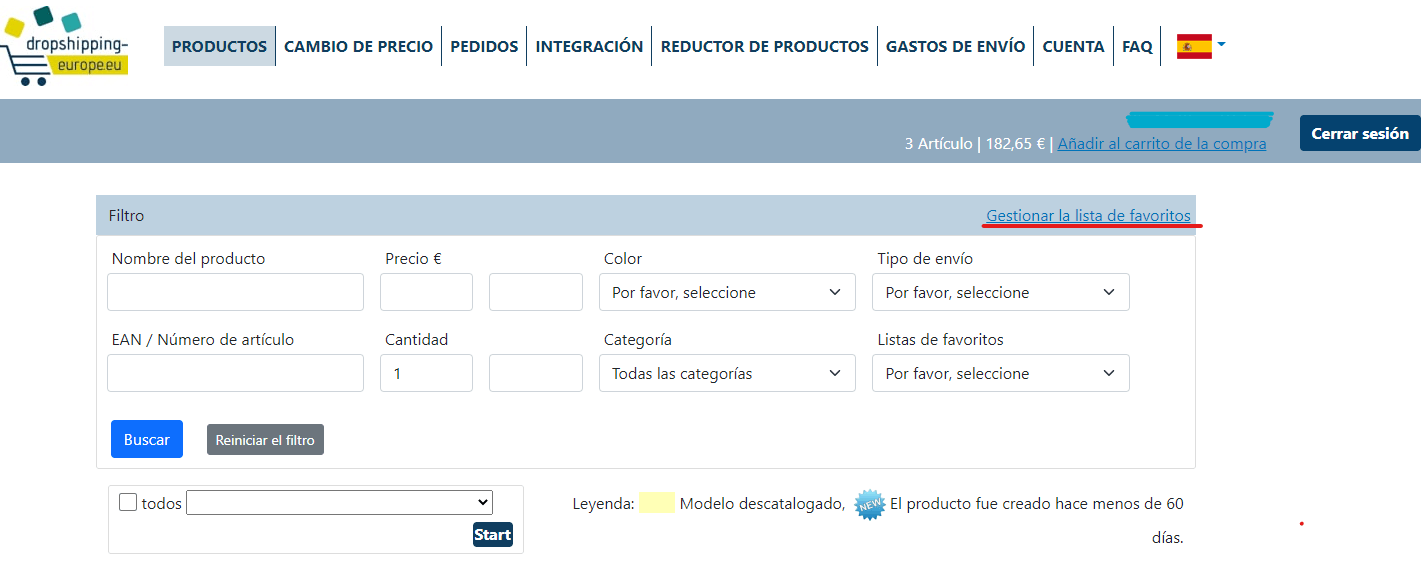Open the PRODUCTOS menu
This screenshot has width=1421, height=575.
tap(219, 46)
